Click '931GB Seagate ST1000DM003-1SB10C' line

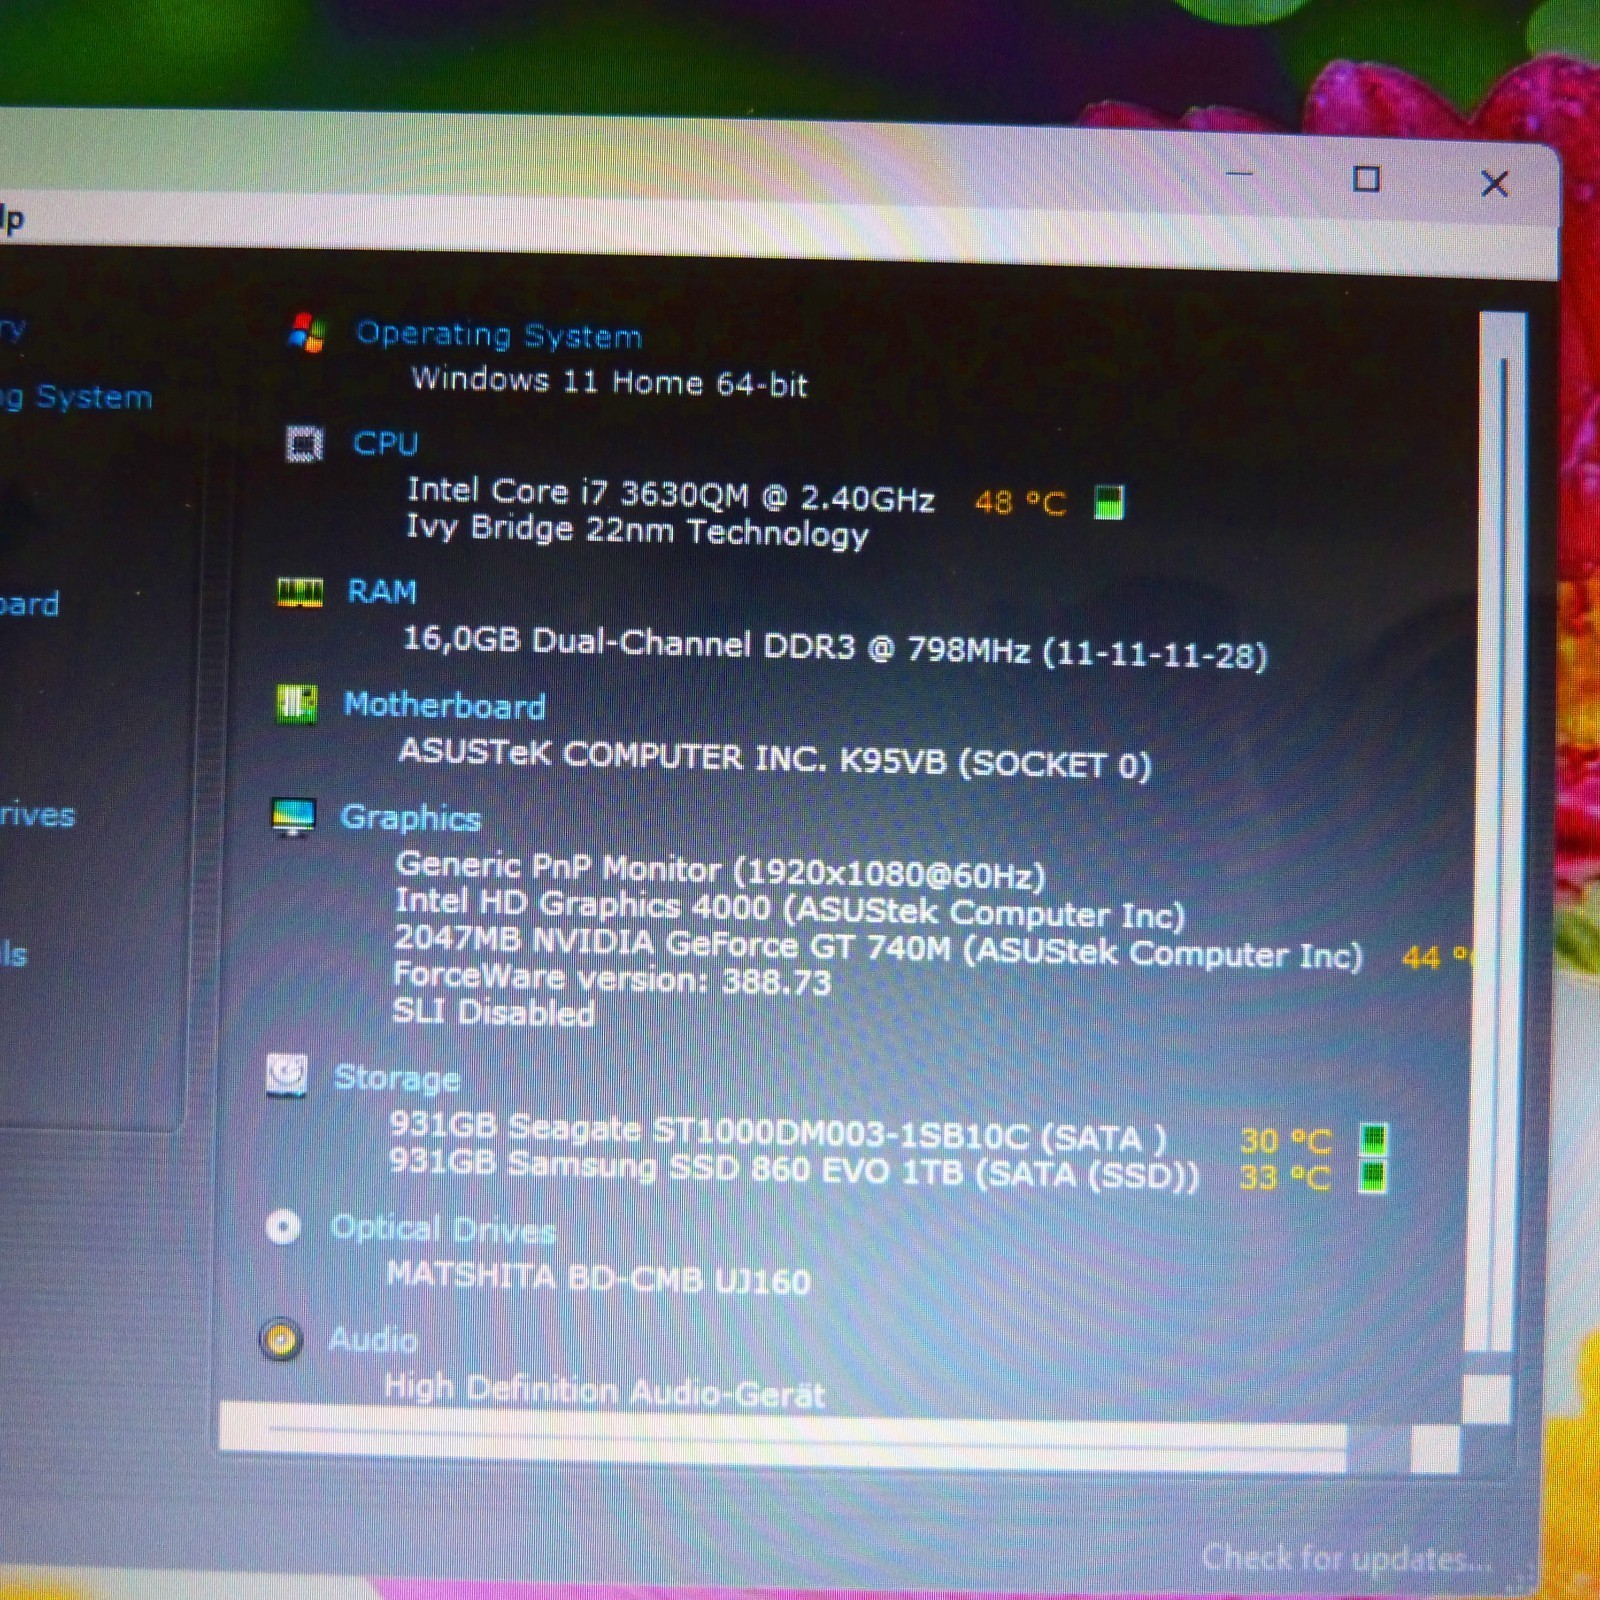click(x=709, y=1130)
